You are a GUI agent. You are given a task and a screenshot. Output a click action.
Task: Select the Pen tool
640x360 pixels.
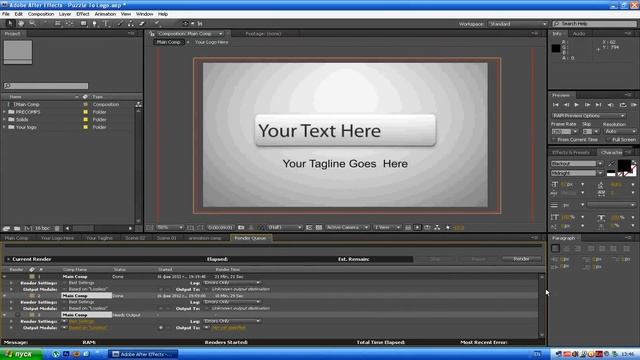[x=95, y=24]
